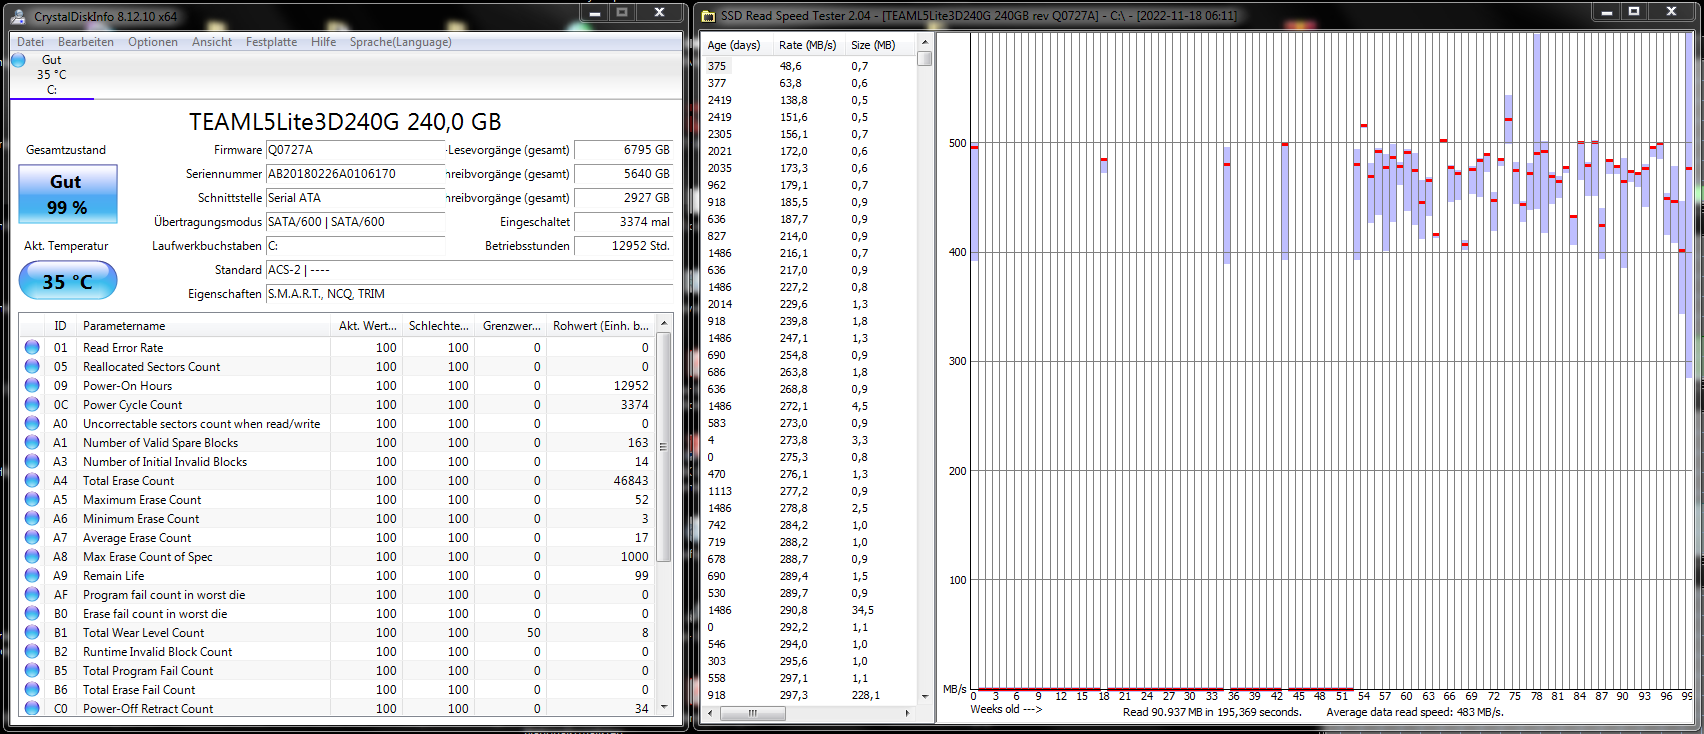Click status icon for Max Erase Count of Spec
The image size is (1704, 734).
32,557
